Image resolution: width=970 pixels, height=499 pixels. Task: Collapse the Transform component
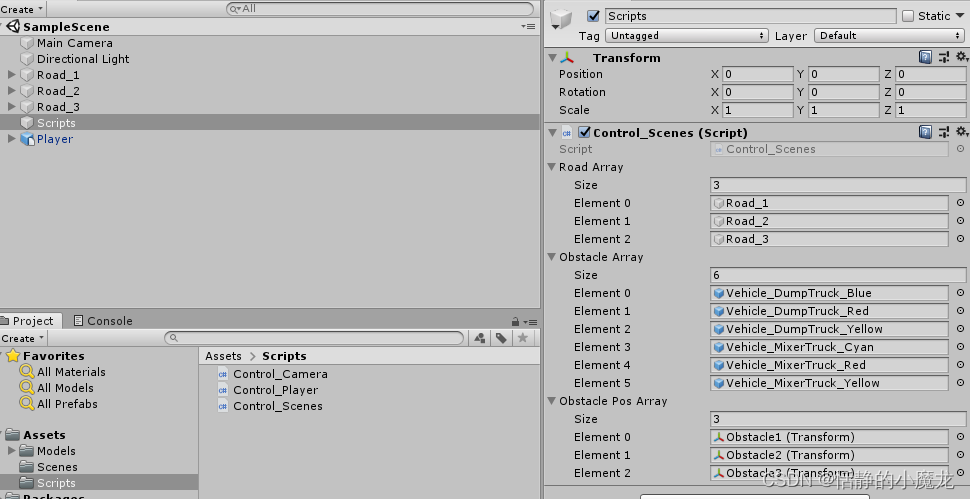coord(552,58)
